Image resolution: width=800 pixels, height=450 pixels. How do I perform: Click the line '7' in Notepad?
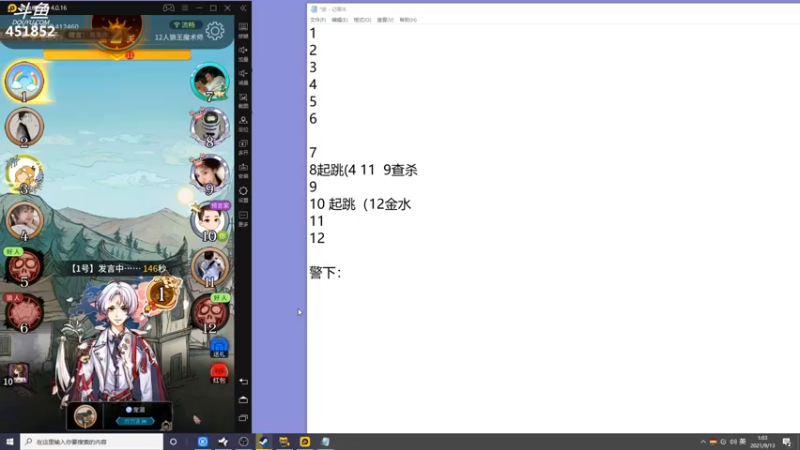(x=313, y=153)
